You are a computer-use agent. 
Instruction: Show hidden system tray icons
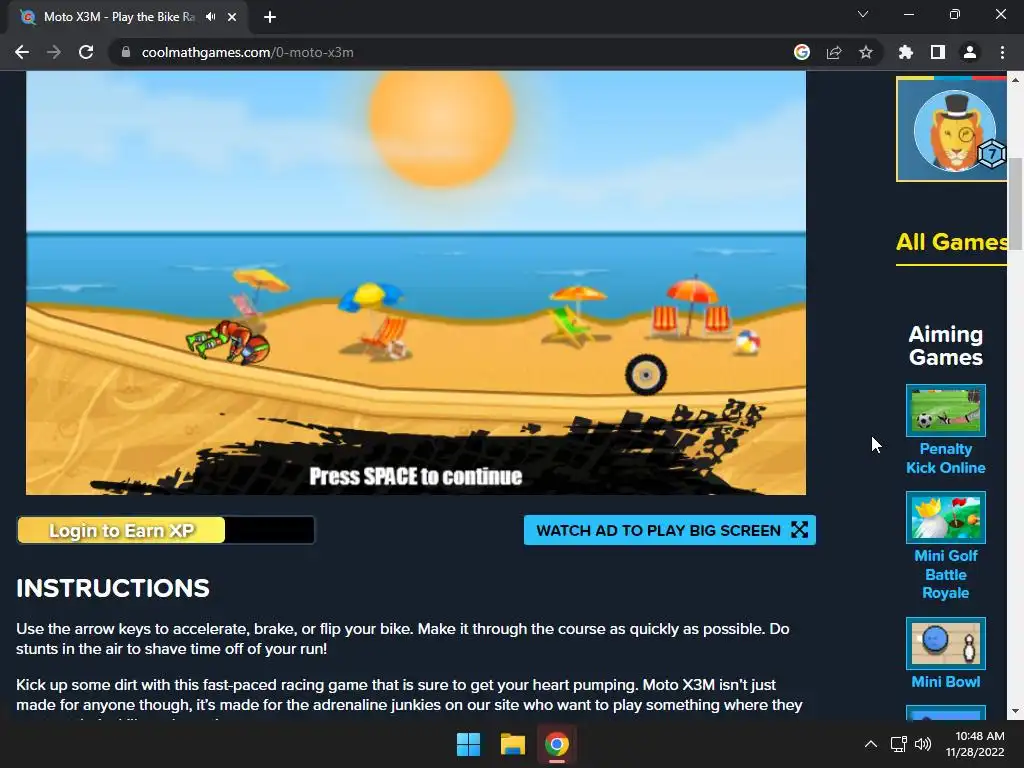(x=871, y=744)
